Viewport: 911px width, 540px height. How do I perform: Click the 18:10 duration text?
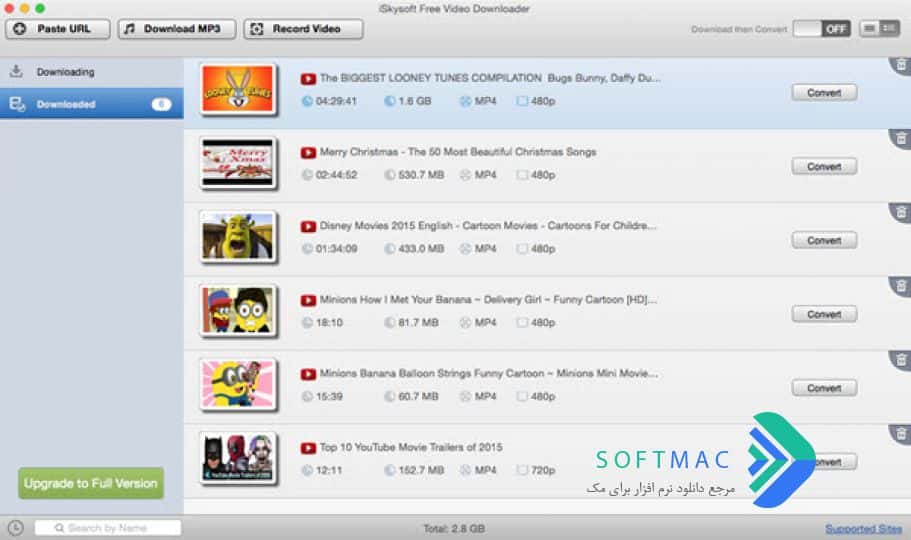click(329, 323)
